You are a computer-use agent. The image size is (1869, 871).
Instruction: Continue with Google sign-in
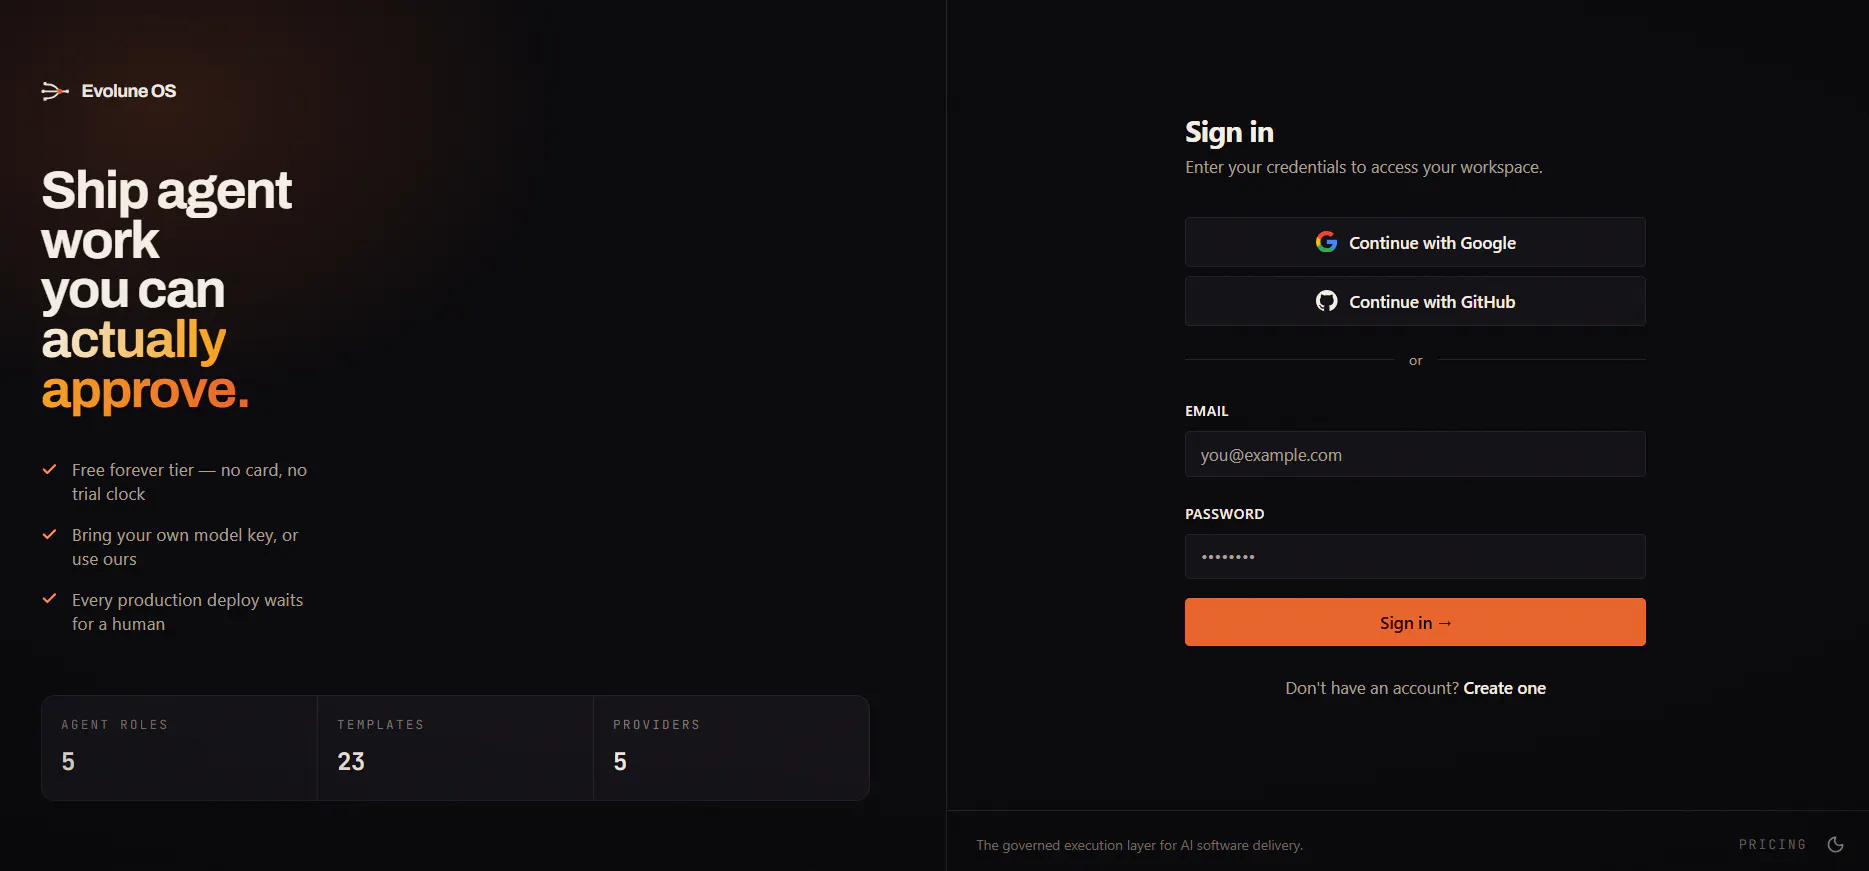tap(1415, 242)
